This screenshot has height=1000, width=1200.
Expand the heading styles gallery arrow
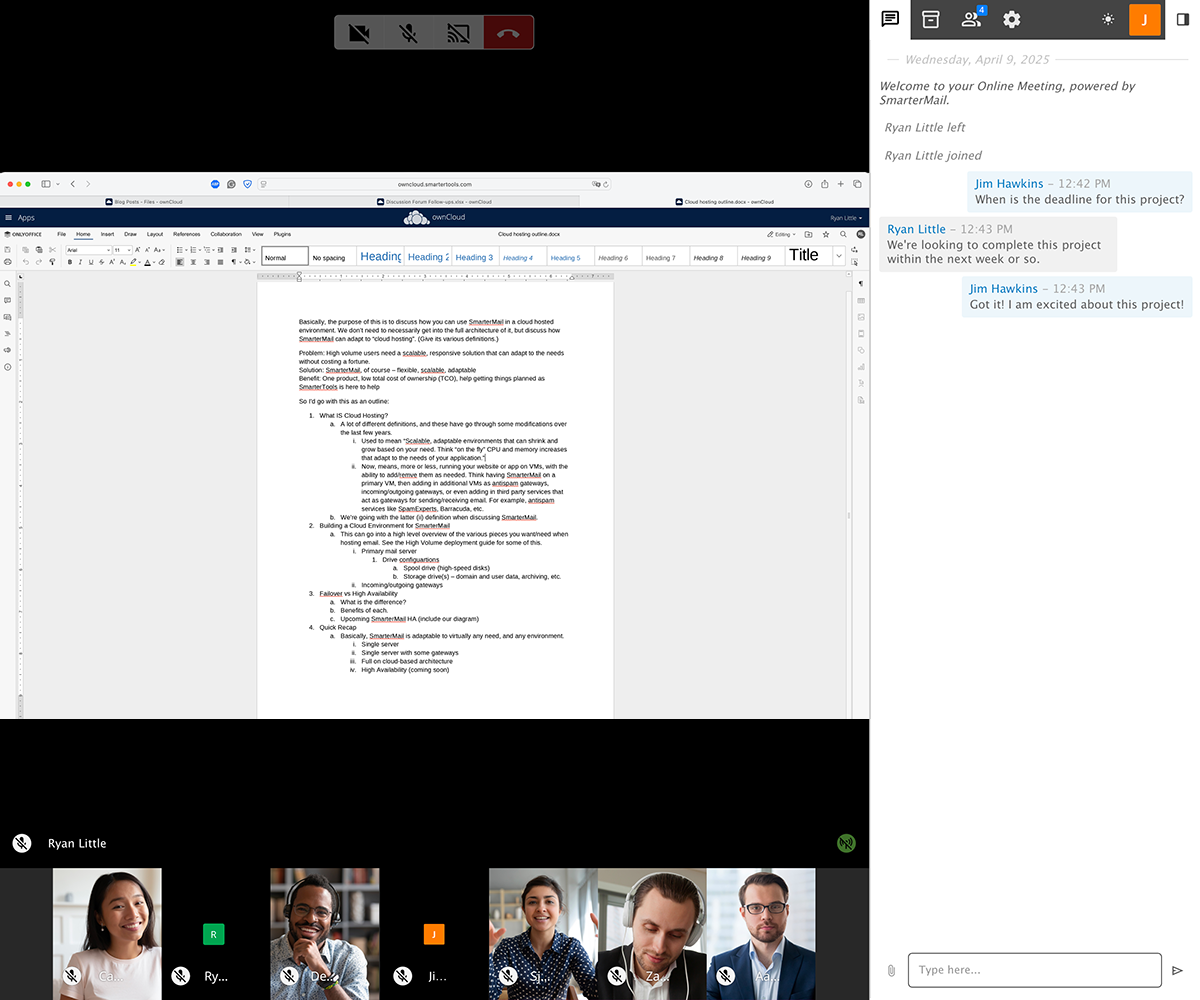[x=838, y=256]
